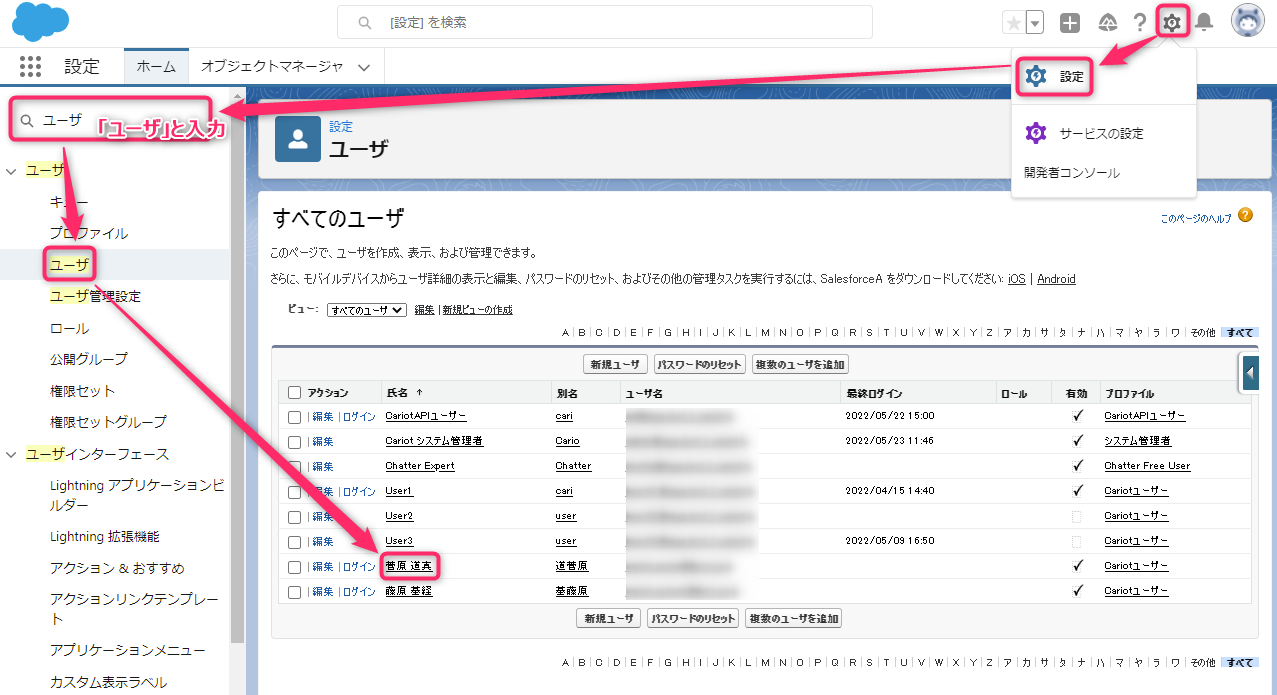
Task: Click the top 複数のユーザを追加 button
Action: (800, 364)
